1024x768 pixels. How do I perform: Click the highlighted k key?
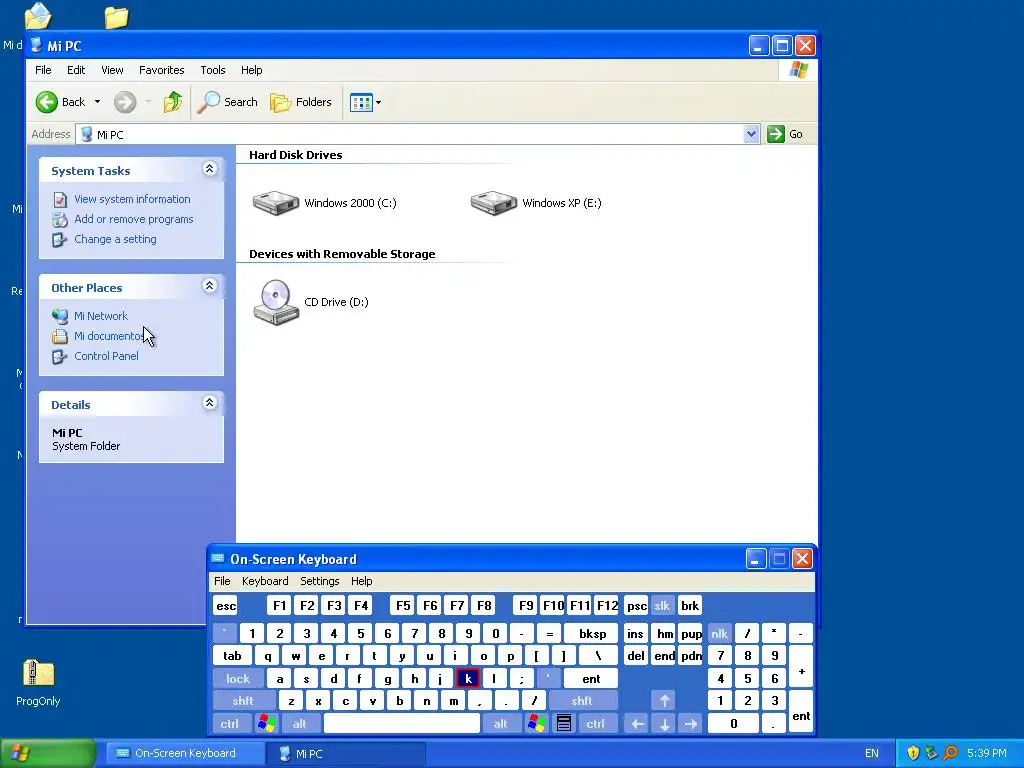coord(468,679)
